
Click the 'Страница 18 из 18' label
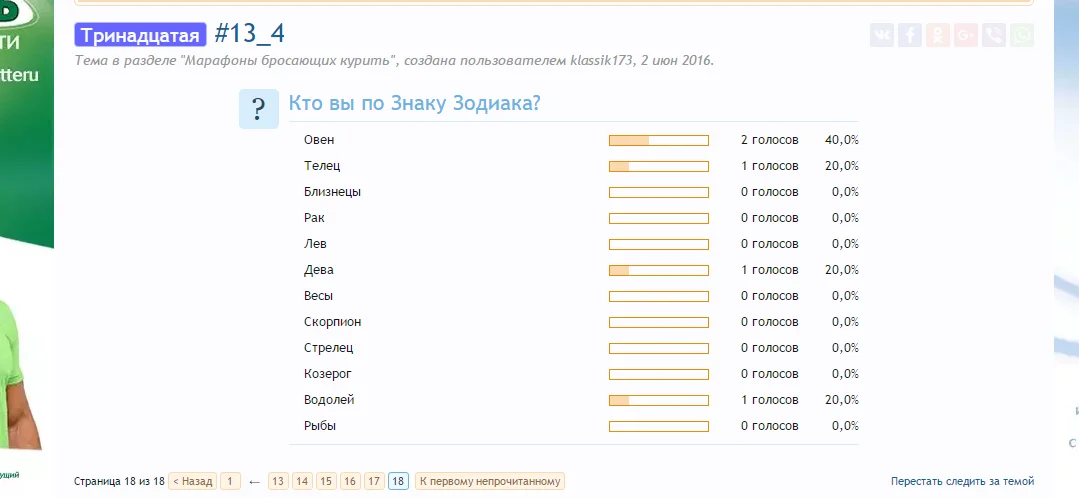click(120, 481)
